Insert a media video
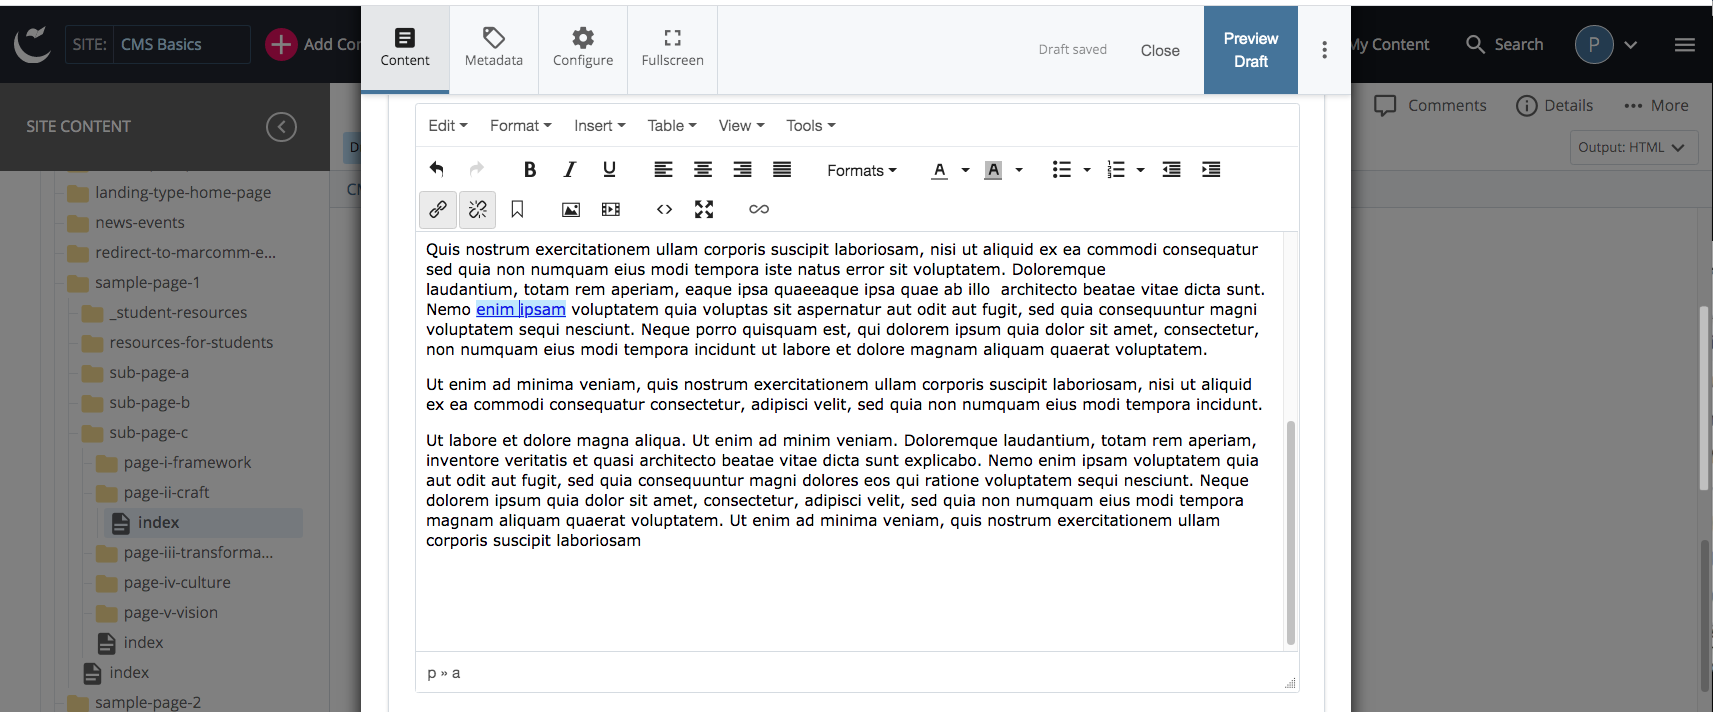The image size is (1713, 712). (611, 209)
